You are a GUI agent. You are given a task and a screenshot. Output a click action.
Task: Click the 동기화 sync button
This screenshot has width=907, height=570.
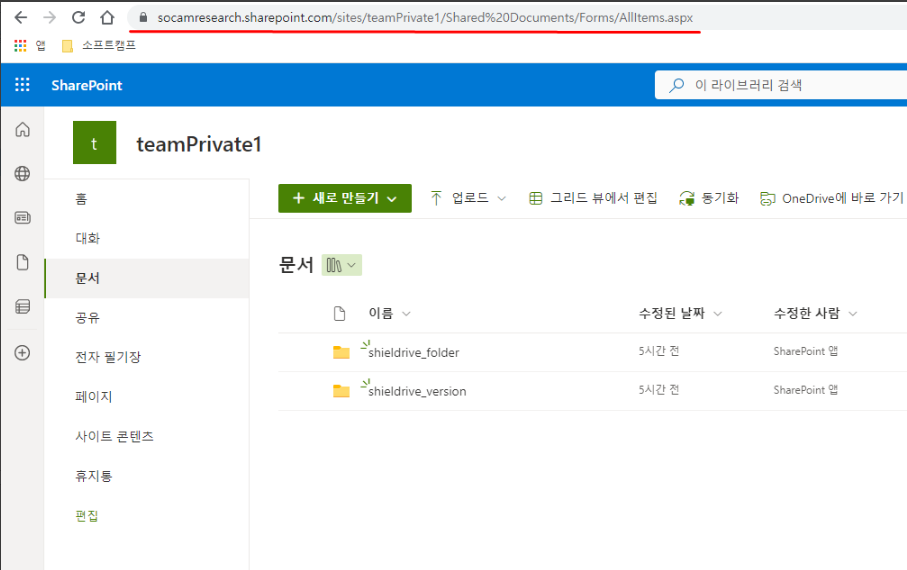coord(709,198)
